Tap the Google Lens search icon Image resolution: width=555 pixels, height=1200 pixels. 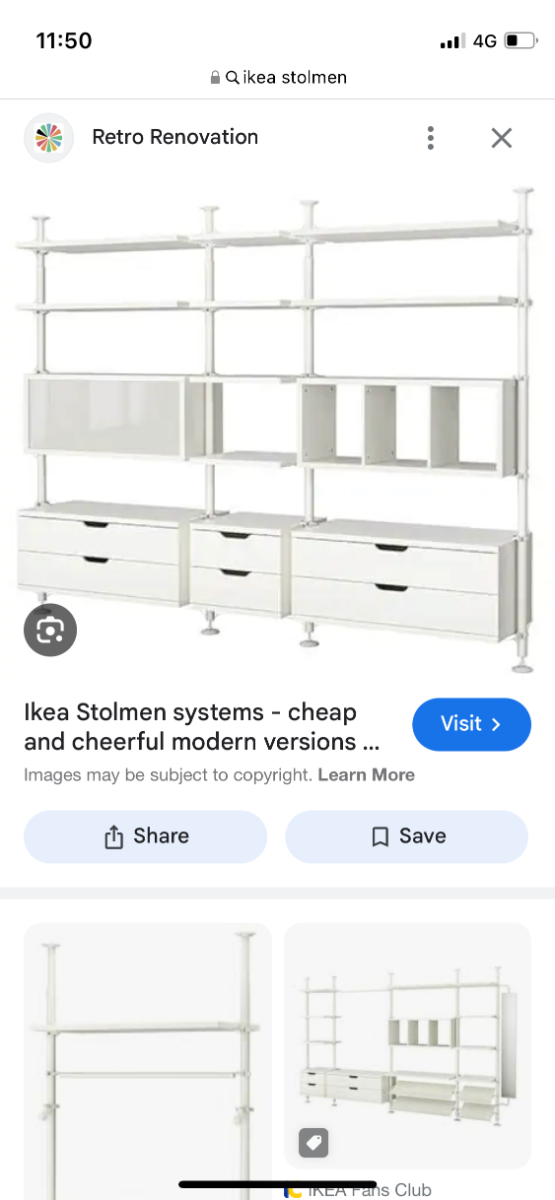tap(50, 630)
